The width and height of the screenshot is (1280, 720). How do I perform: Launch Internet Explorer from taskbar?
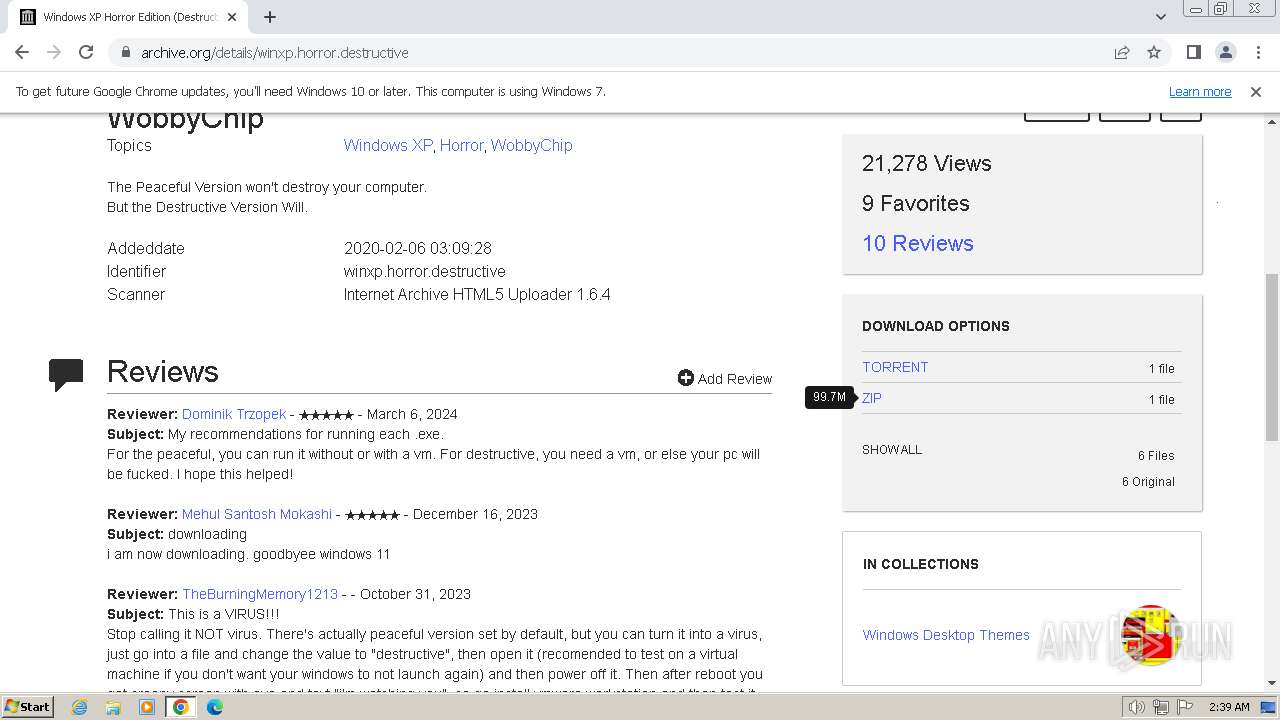[79, 707]
